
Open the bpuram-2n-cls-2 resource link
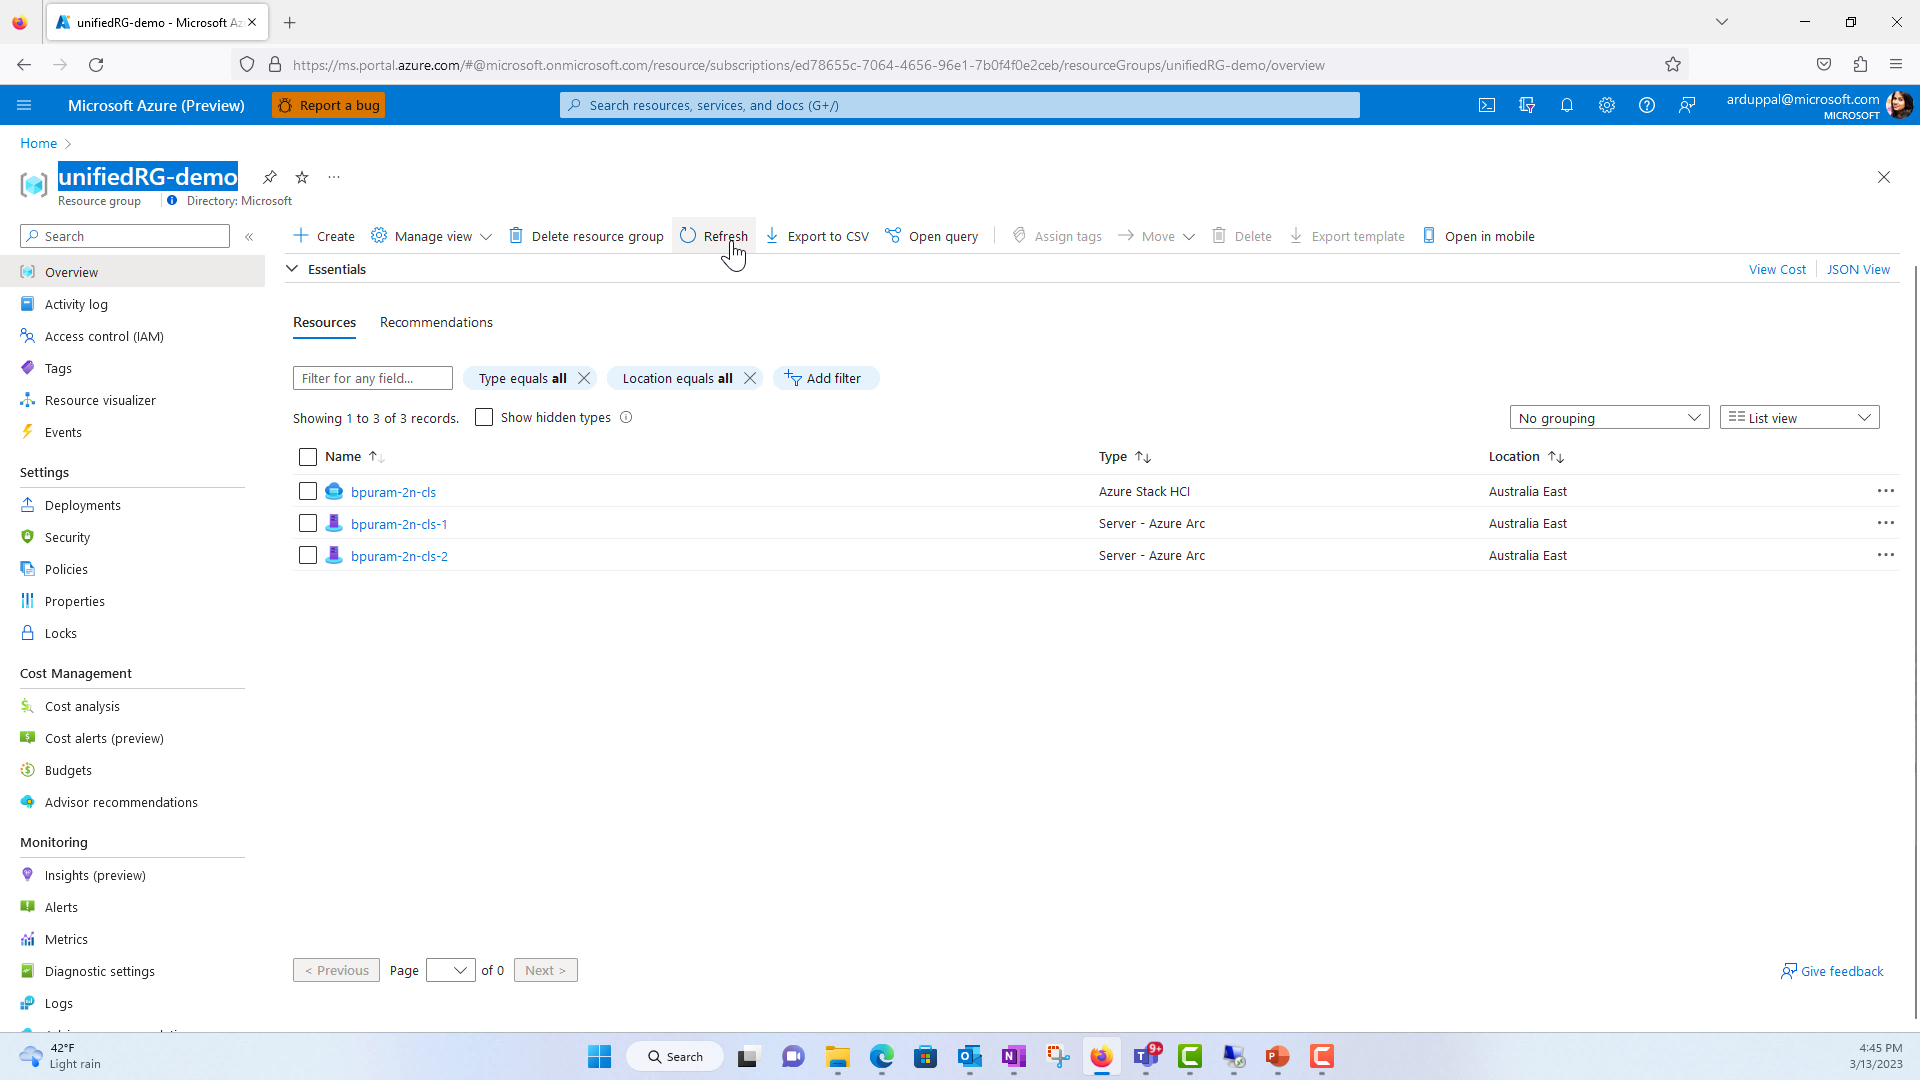tap(399, 556)
